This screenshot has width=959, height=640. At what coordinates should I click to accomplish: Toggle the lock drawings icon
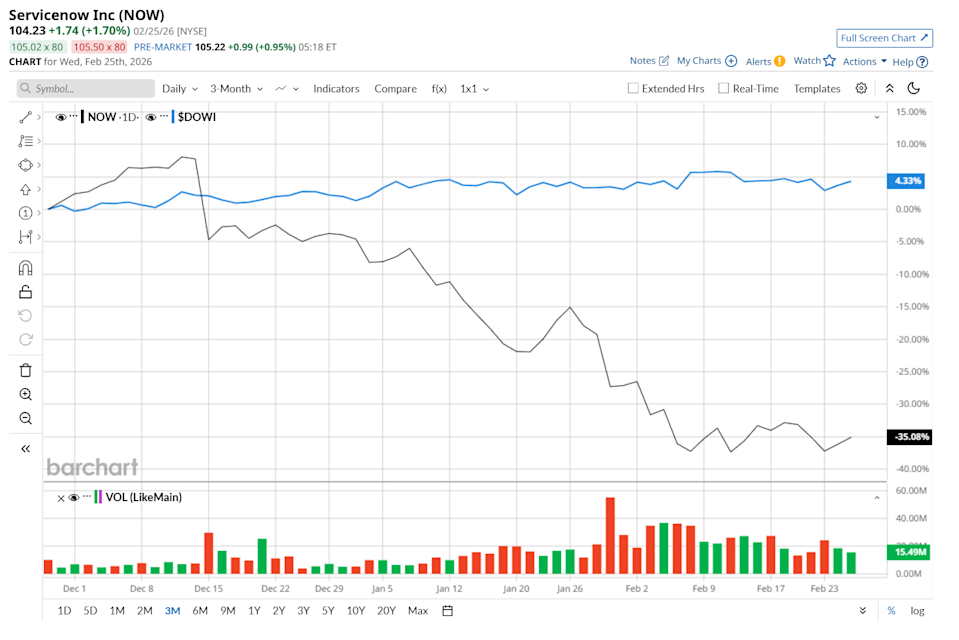(25, 292)
